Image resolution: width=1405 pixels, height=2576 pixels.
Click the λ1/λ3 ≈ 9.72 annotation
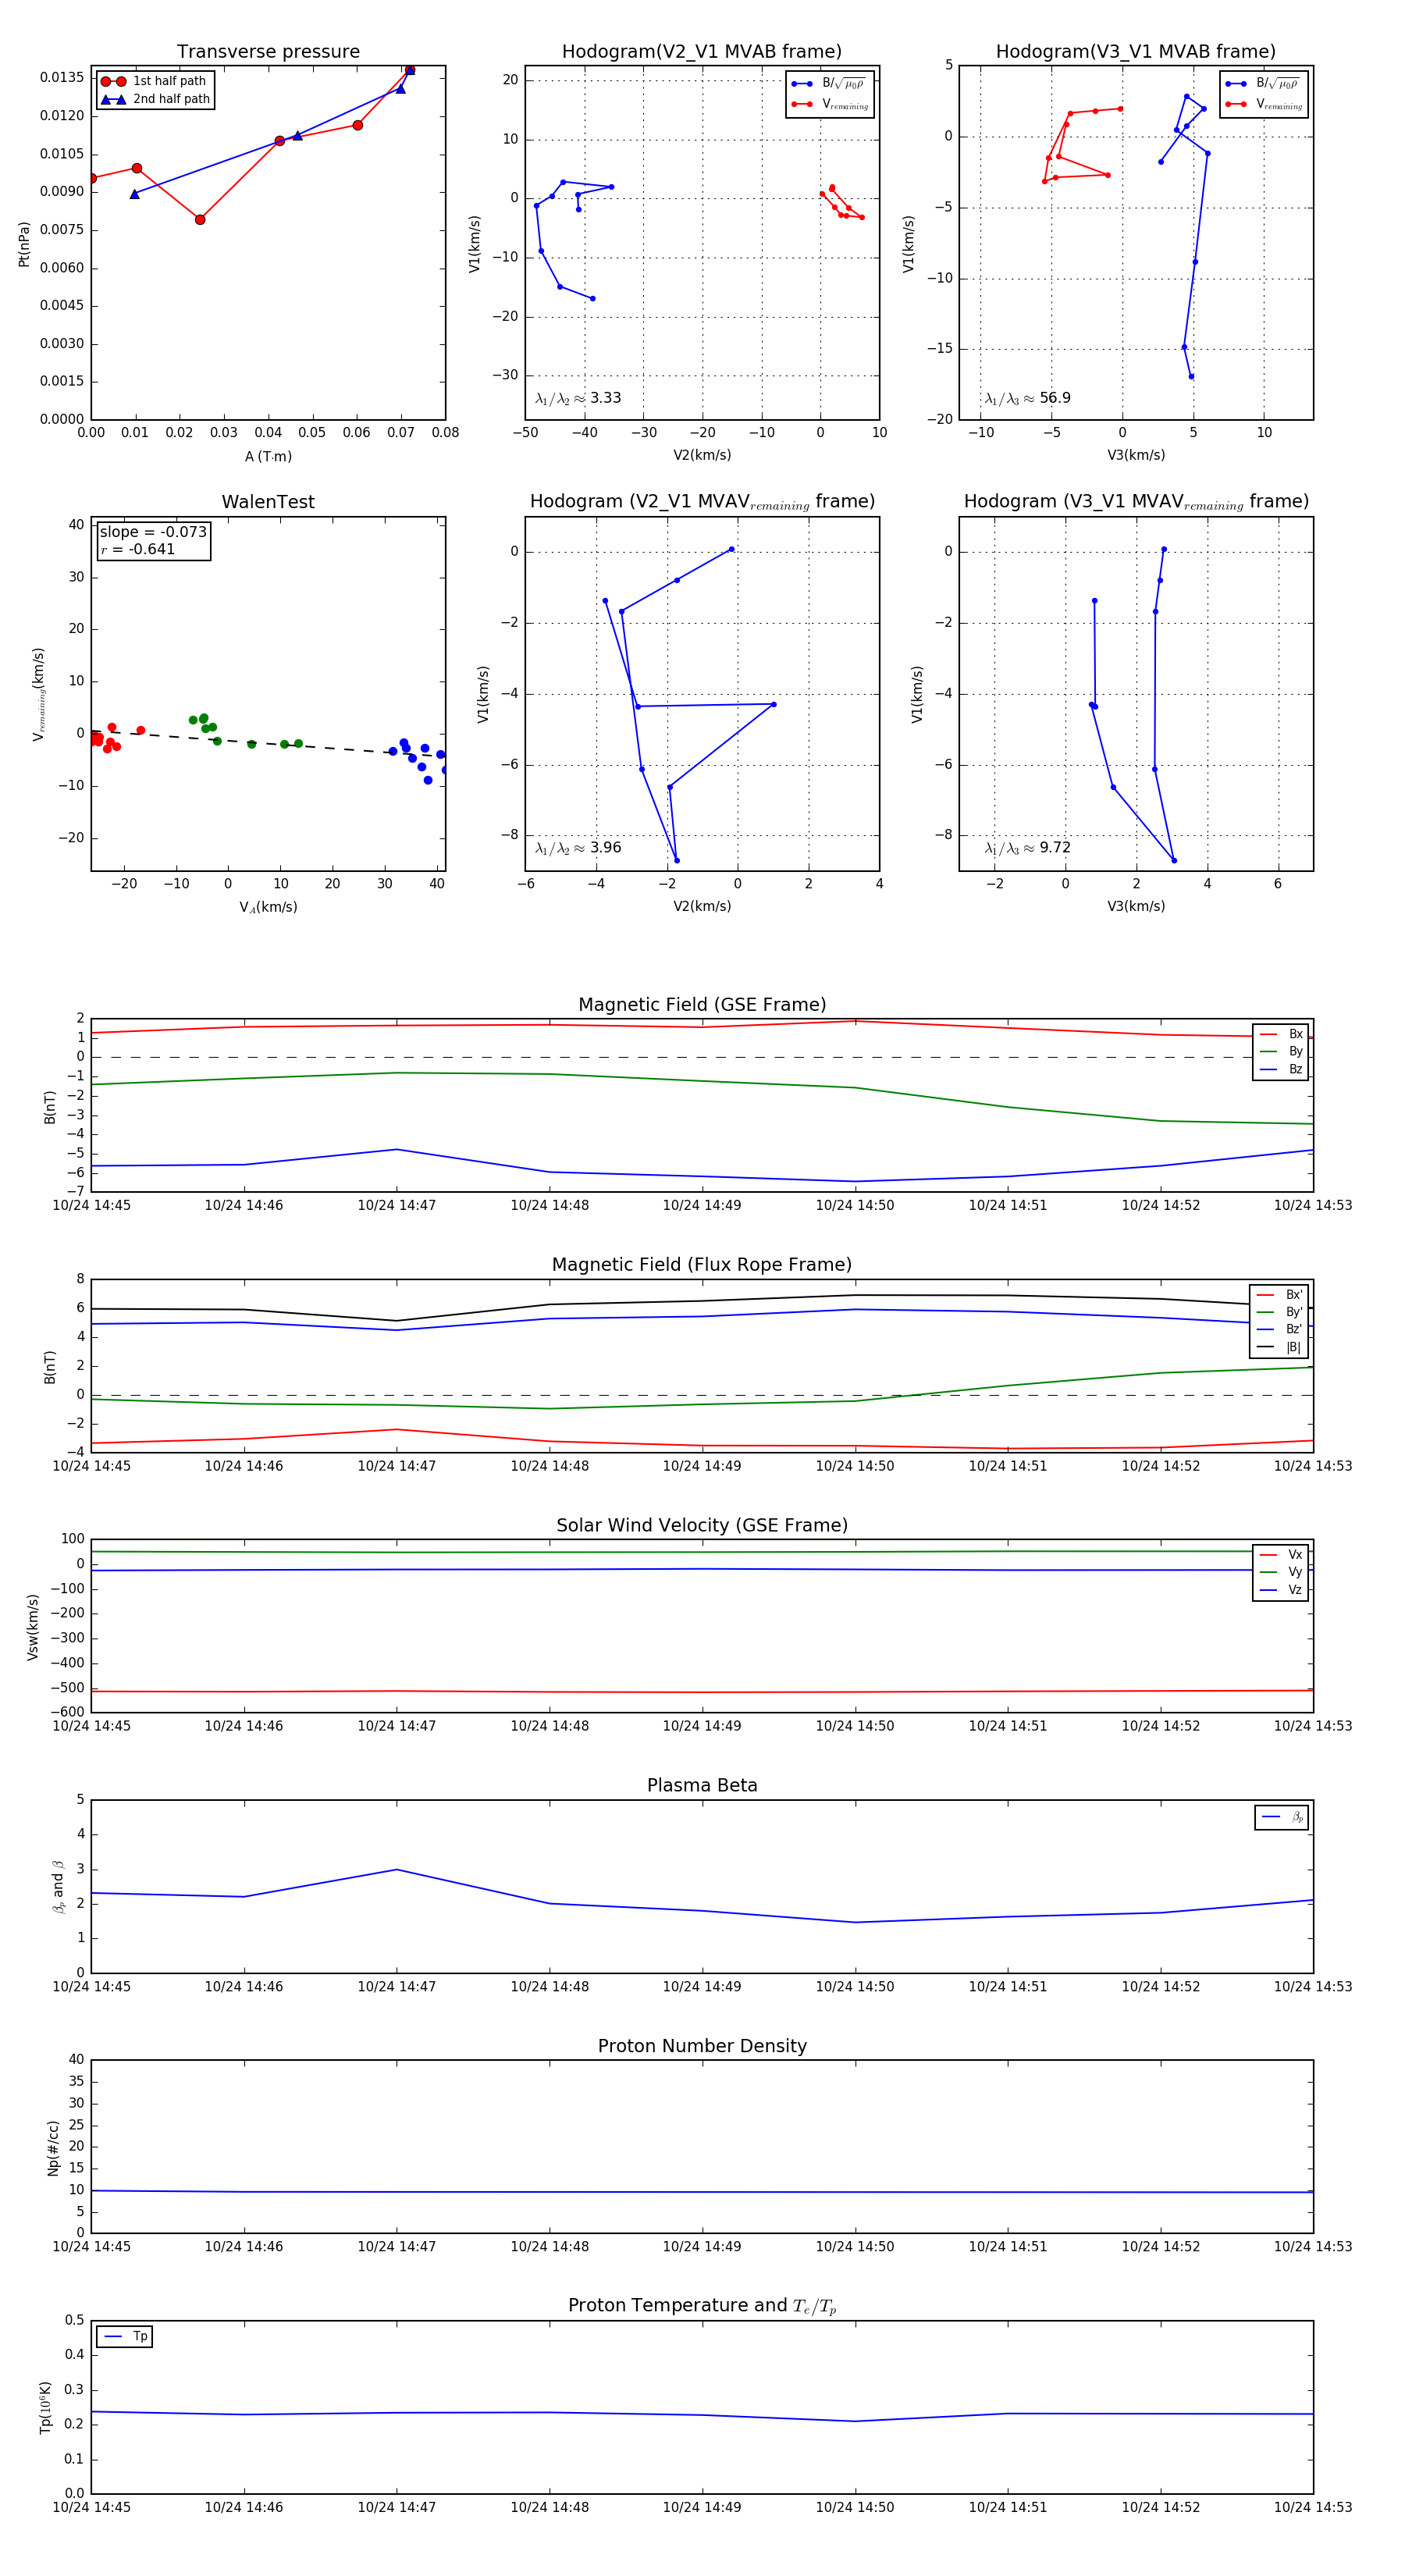click(x=1028, y=848)
